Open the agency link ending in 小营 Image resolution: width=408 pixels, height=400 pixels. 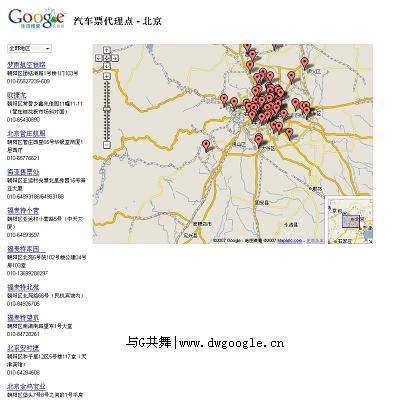point(23,211)
